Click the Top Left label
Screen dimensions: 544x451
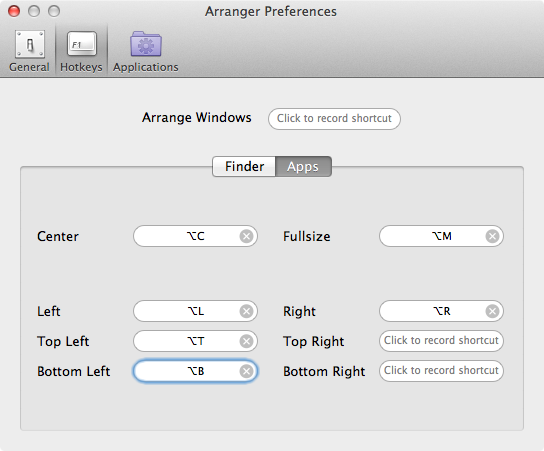click(x=63, y=342)
